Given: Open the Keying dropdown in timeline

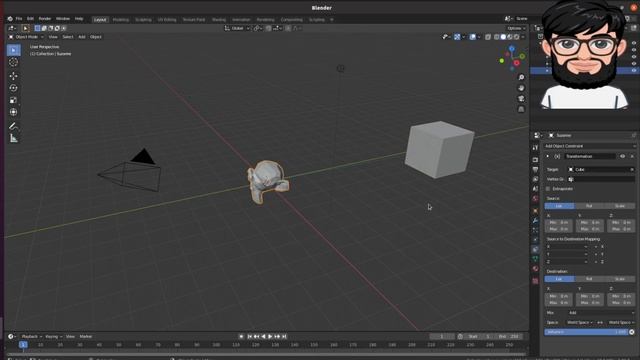Looking at the screenshot, I should pyautogui.click(x=53, y=336).
